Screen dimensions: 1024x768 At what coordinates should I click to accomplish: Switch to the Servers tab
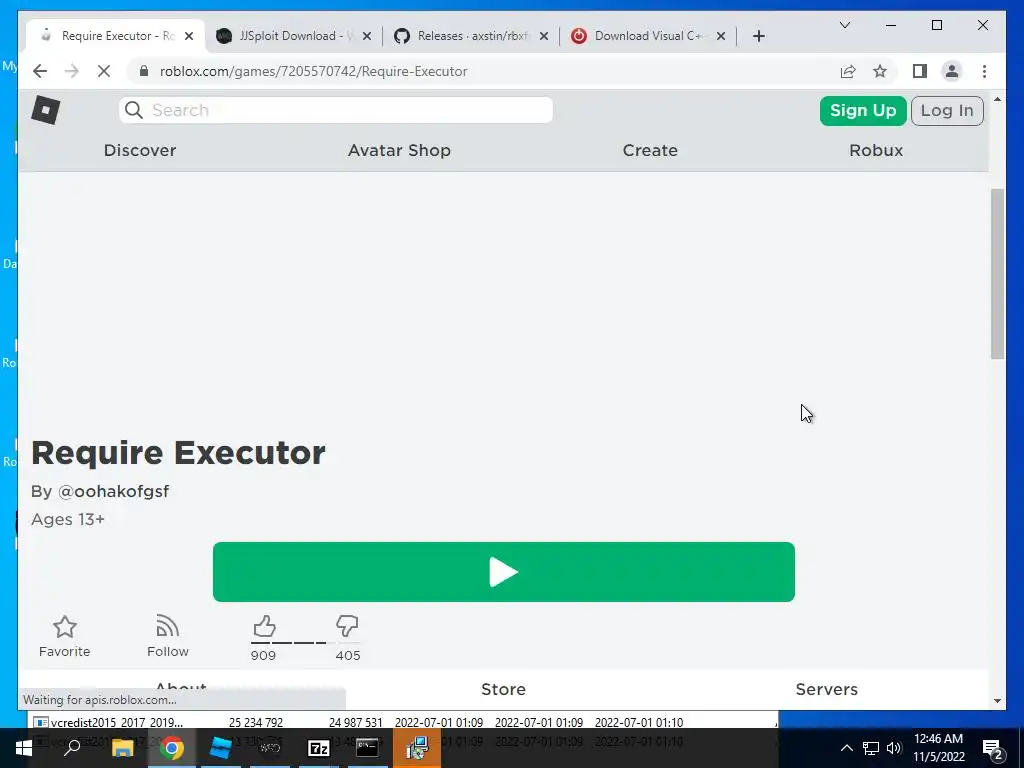(826, 689)
